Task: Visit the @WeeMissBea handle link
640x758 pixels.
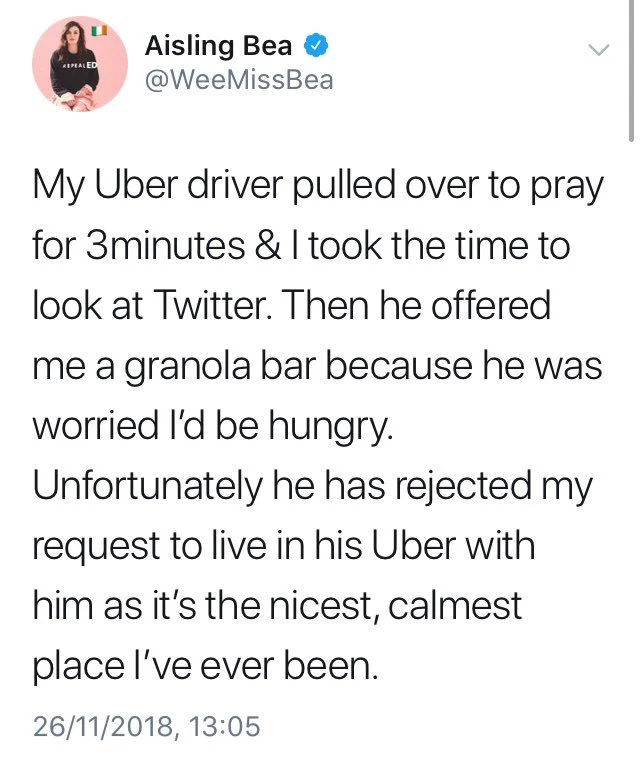Action: click(239, 80)
